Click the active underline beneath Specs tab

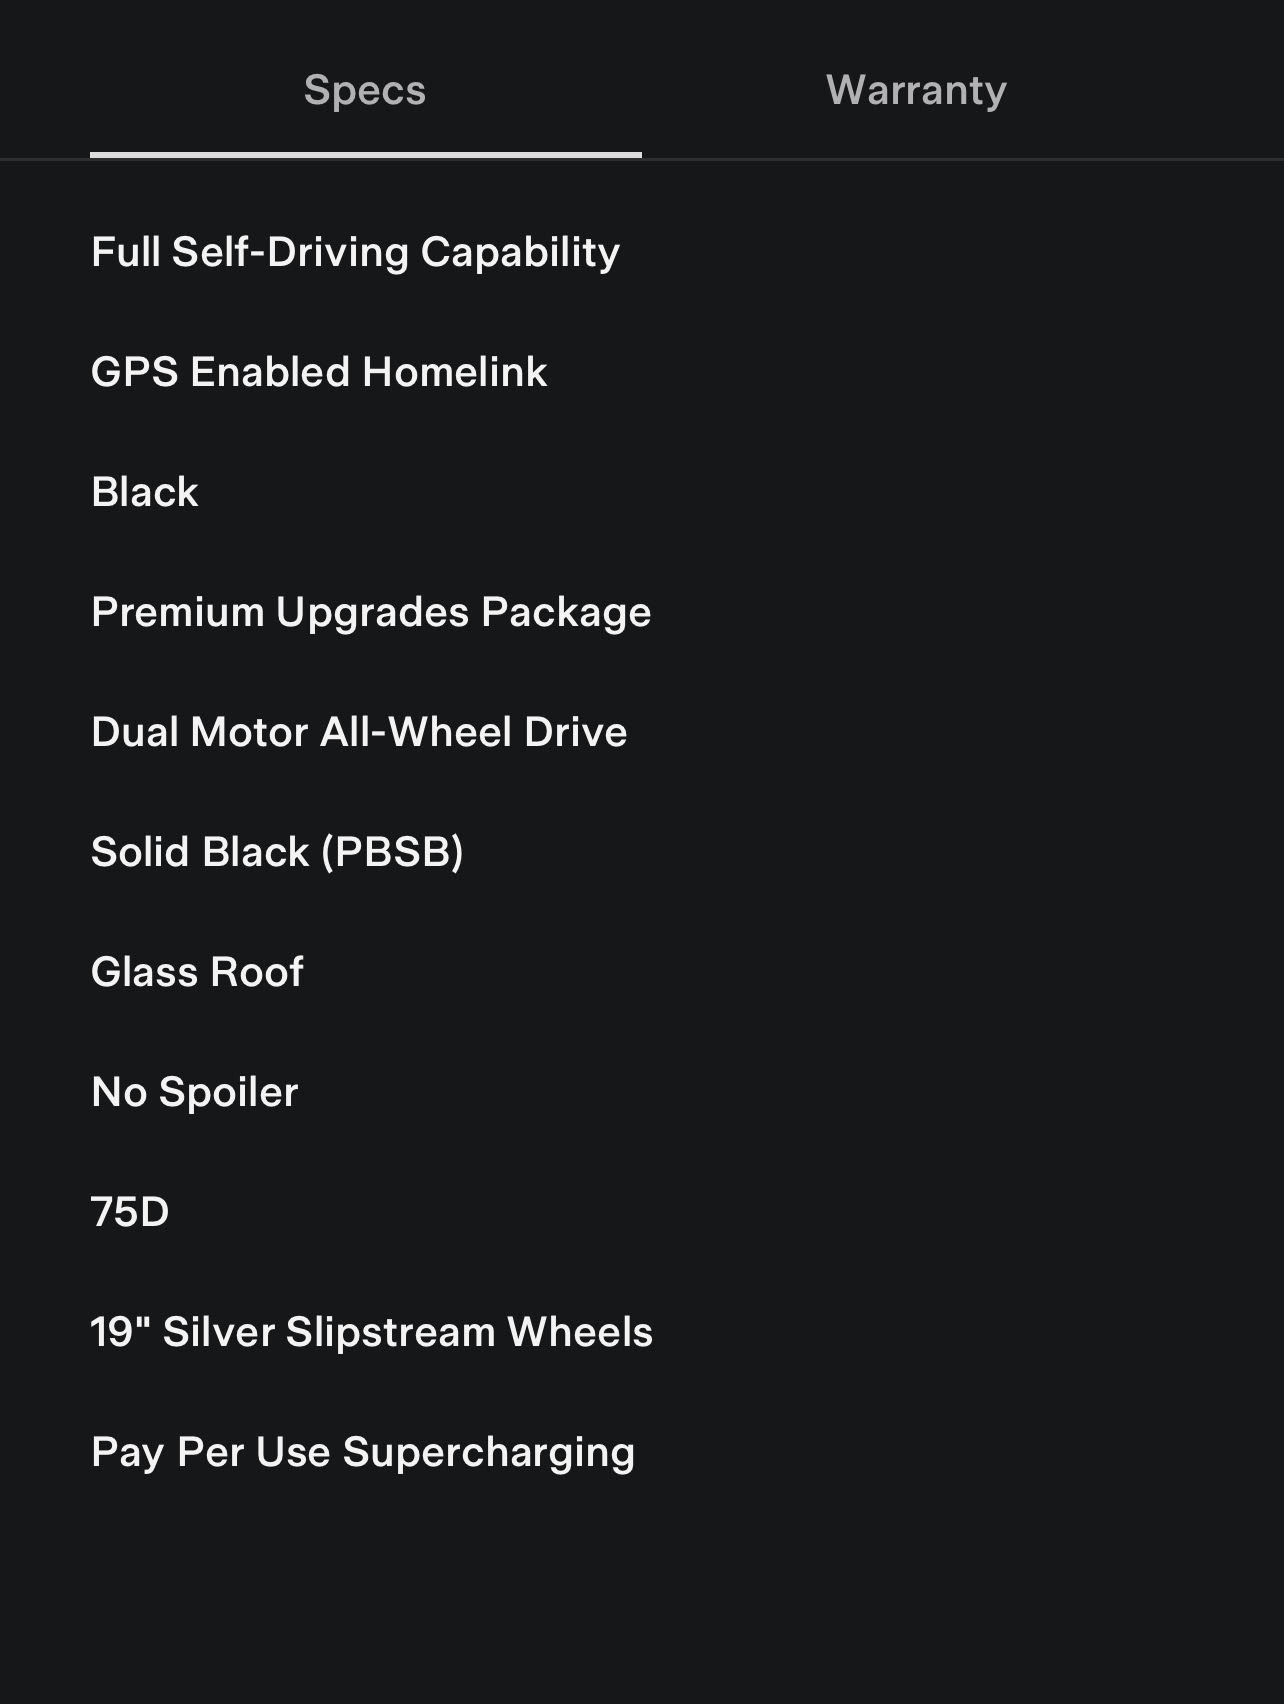pyautogui.click(x=365, y=155)
